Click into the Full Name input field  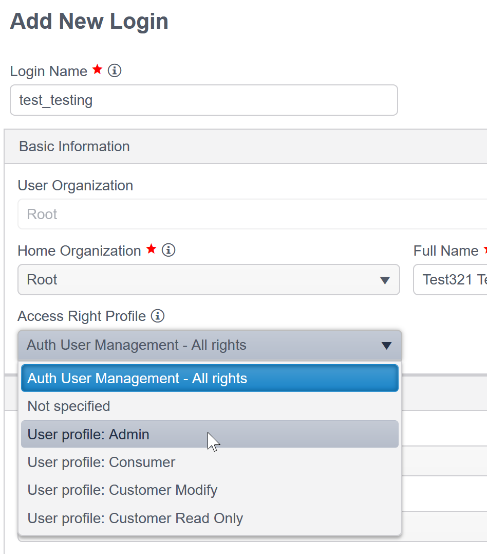click(x=450, y=279)
